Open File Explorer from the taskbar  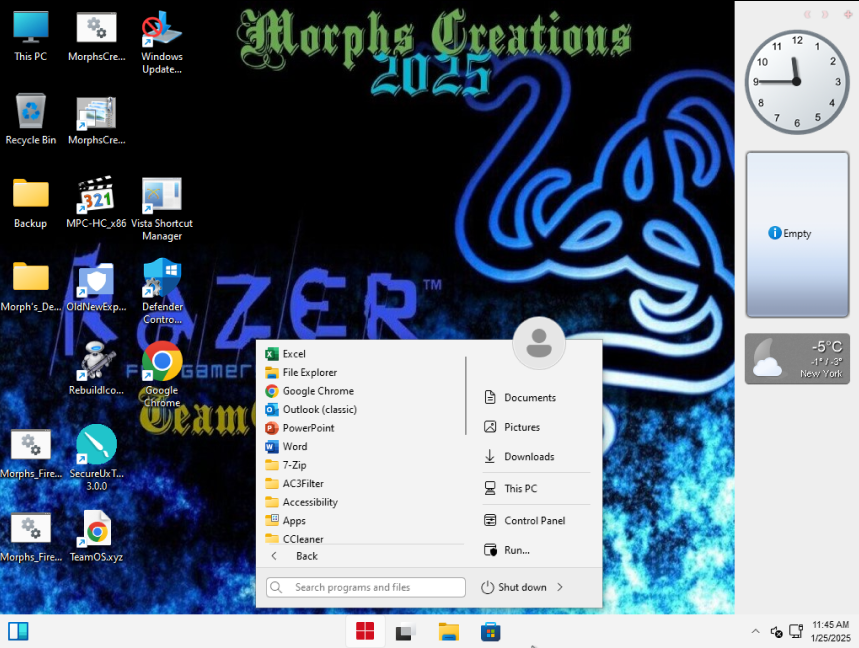coord(449,632)
